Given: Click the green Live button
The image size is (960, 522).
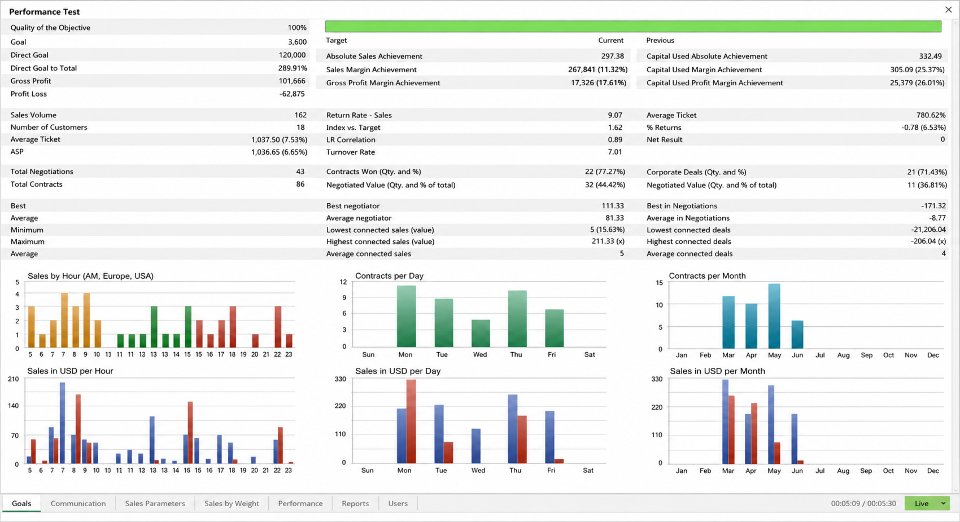Looking at the screenshot, I should point(921,503).
